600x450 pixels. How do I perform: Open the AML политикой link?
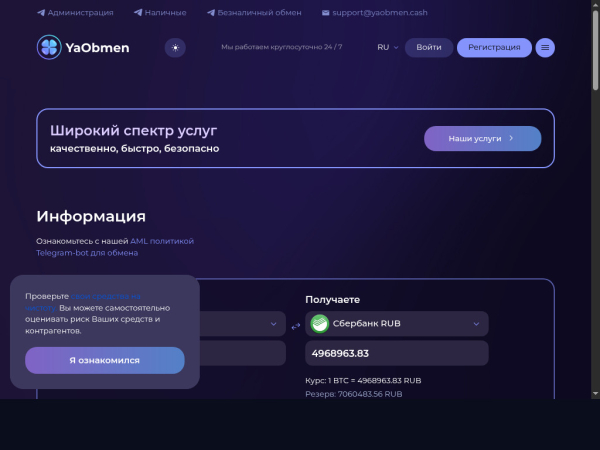(x=162, y=241)
